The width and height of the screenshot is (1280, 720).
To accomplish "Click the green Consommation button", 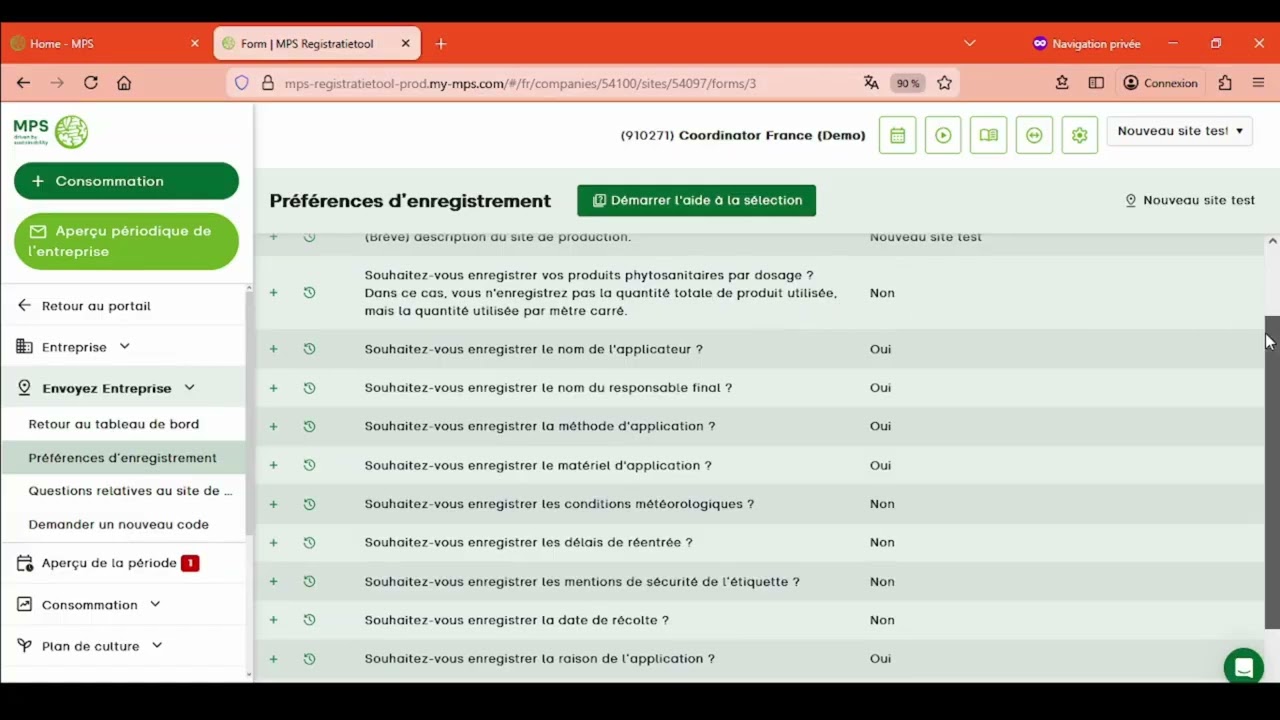I will tap(126, 181).
